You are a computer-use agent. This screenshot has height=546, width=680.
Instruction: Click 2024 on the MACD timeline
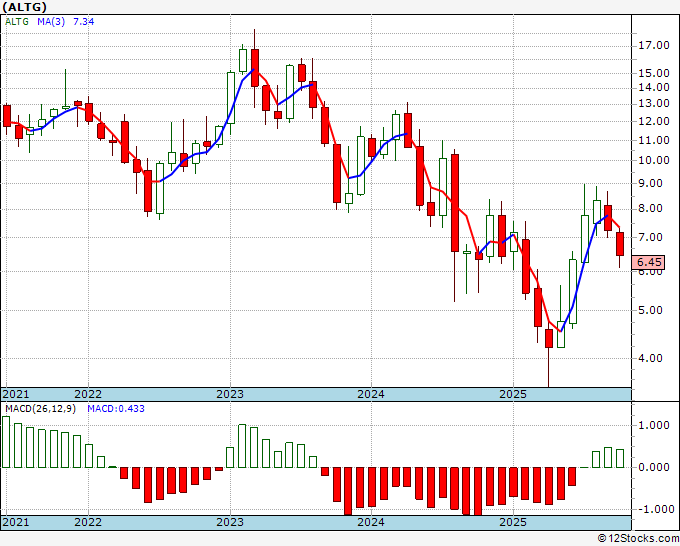coord(371,522)
